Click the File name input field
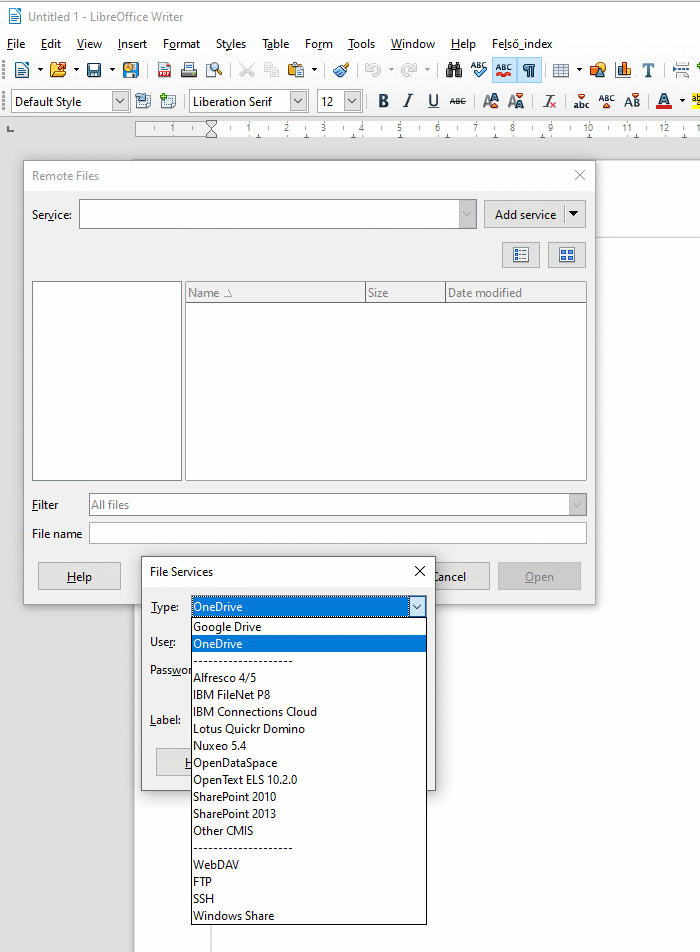 click(337, 534)
